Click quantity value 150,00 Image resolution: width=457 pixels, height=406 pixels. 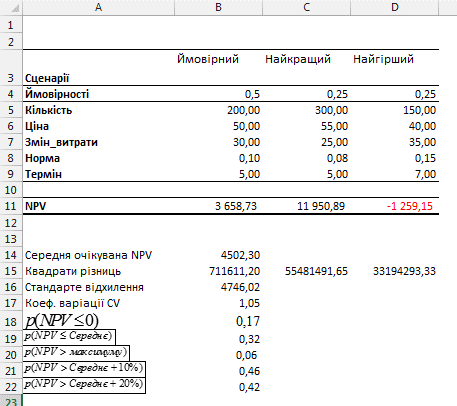[x=419, y=110]
